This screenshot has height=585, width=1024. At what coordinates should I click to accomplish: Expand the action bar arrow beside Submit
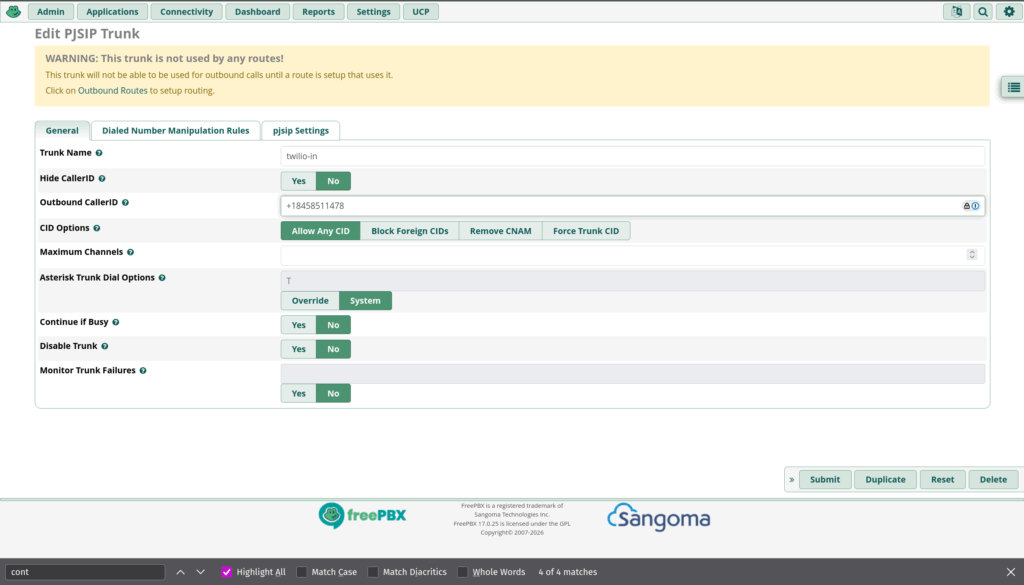click(x=792, y=480)
